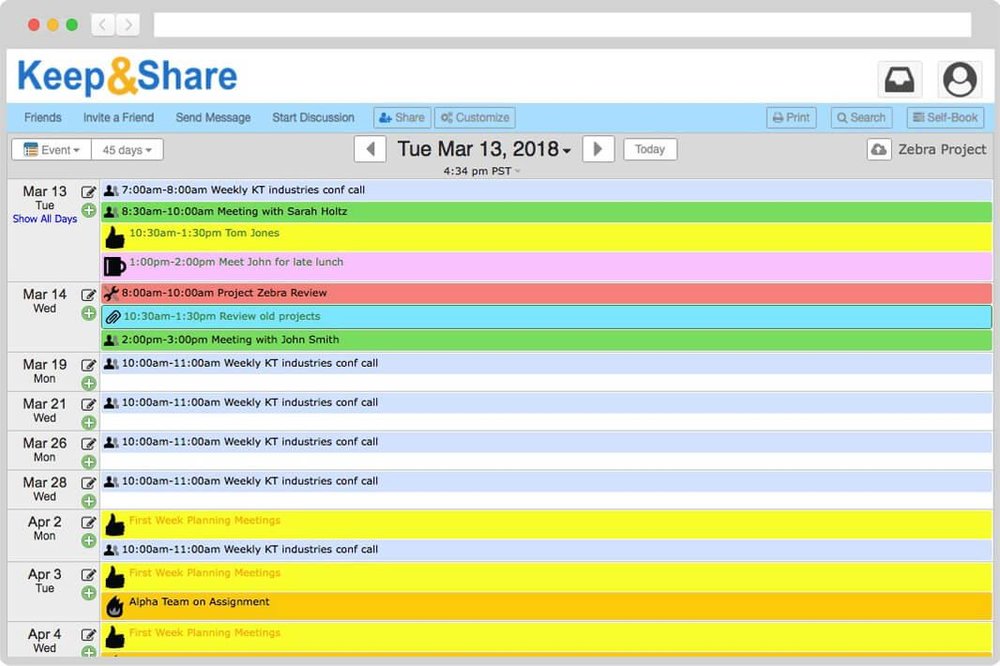Open the inbox tray icon at top right

pyautogui.click(x=899, y=78)
